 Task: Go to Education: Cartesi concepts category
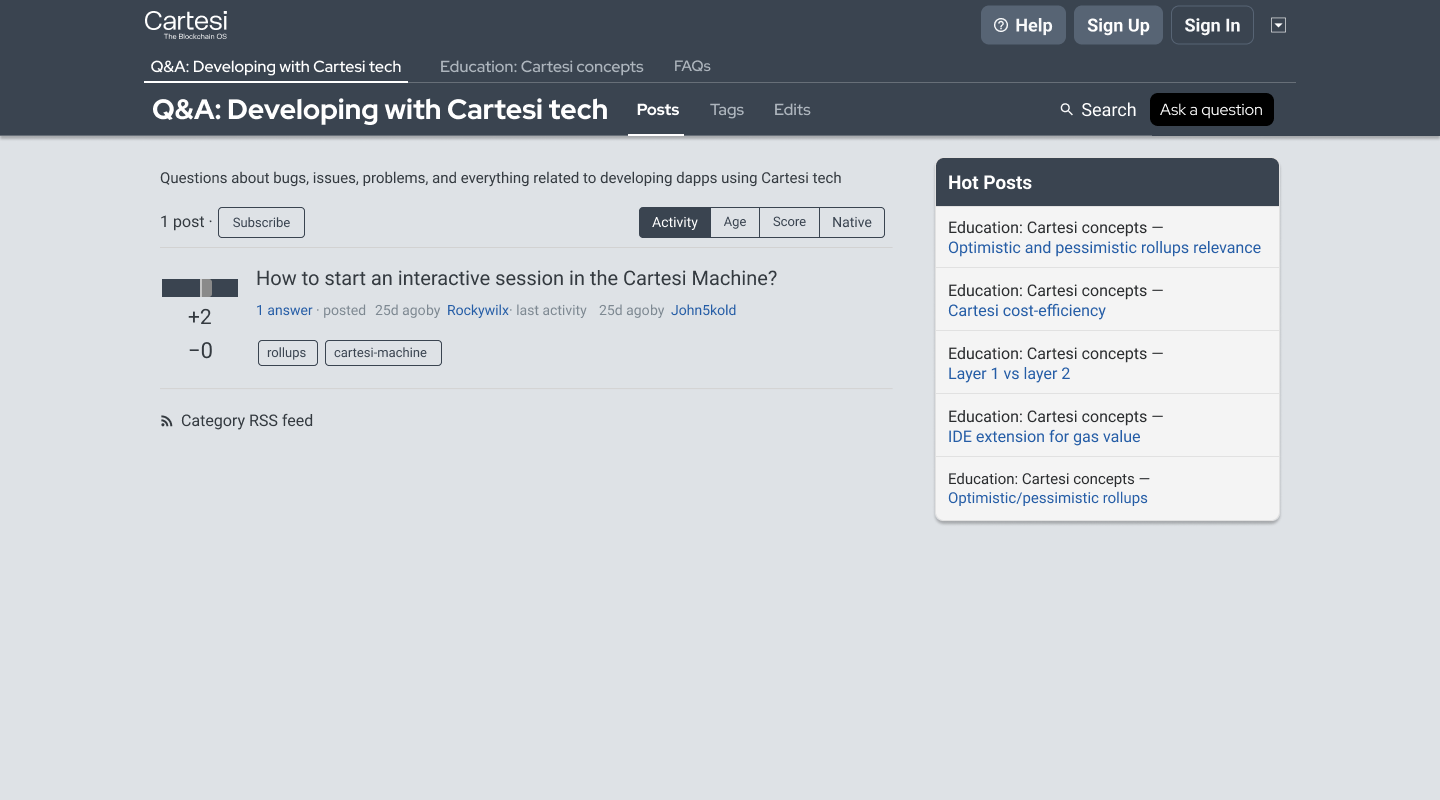point(541,67)
